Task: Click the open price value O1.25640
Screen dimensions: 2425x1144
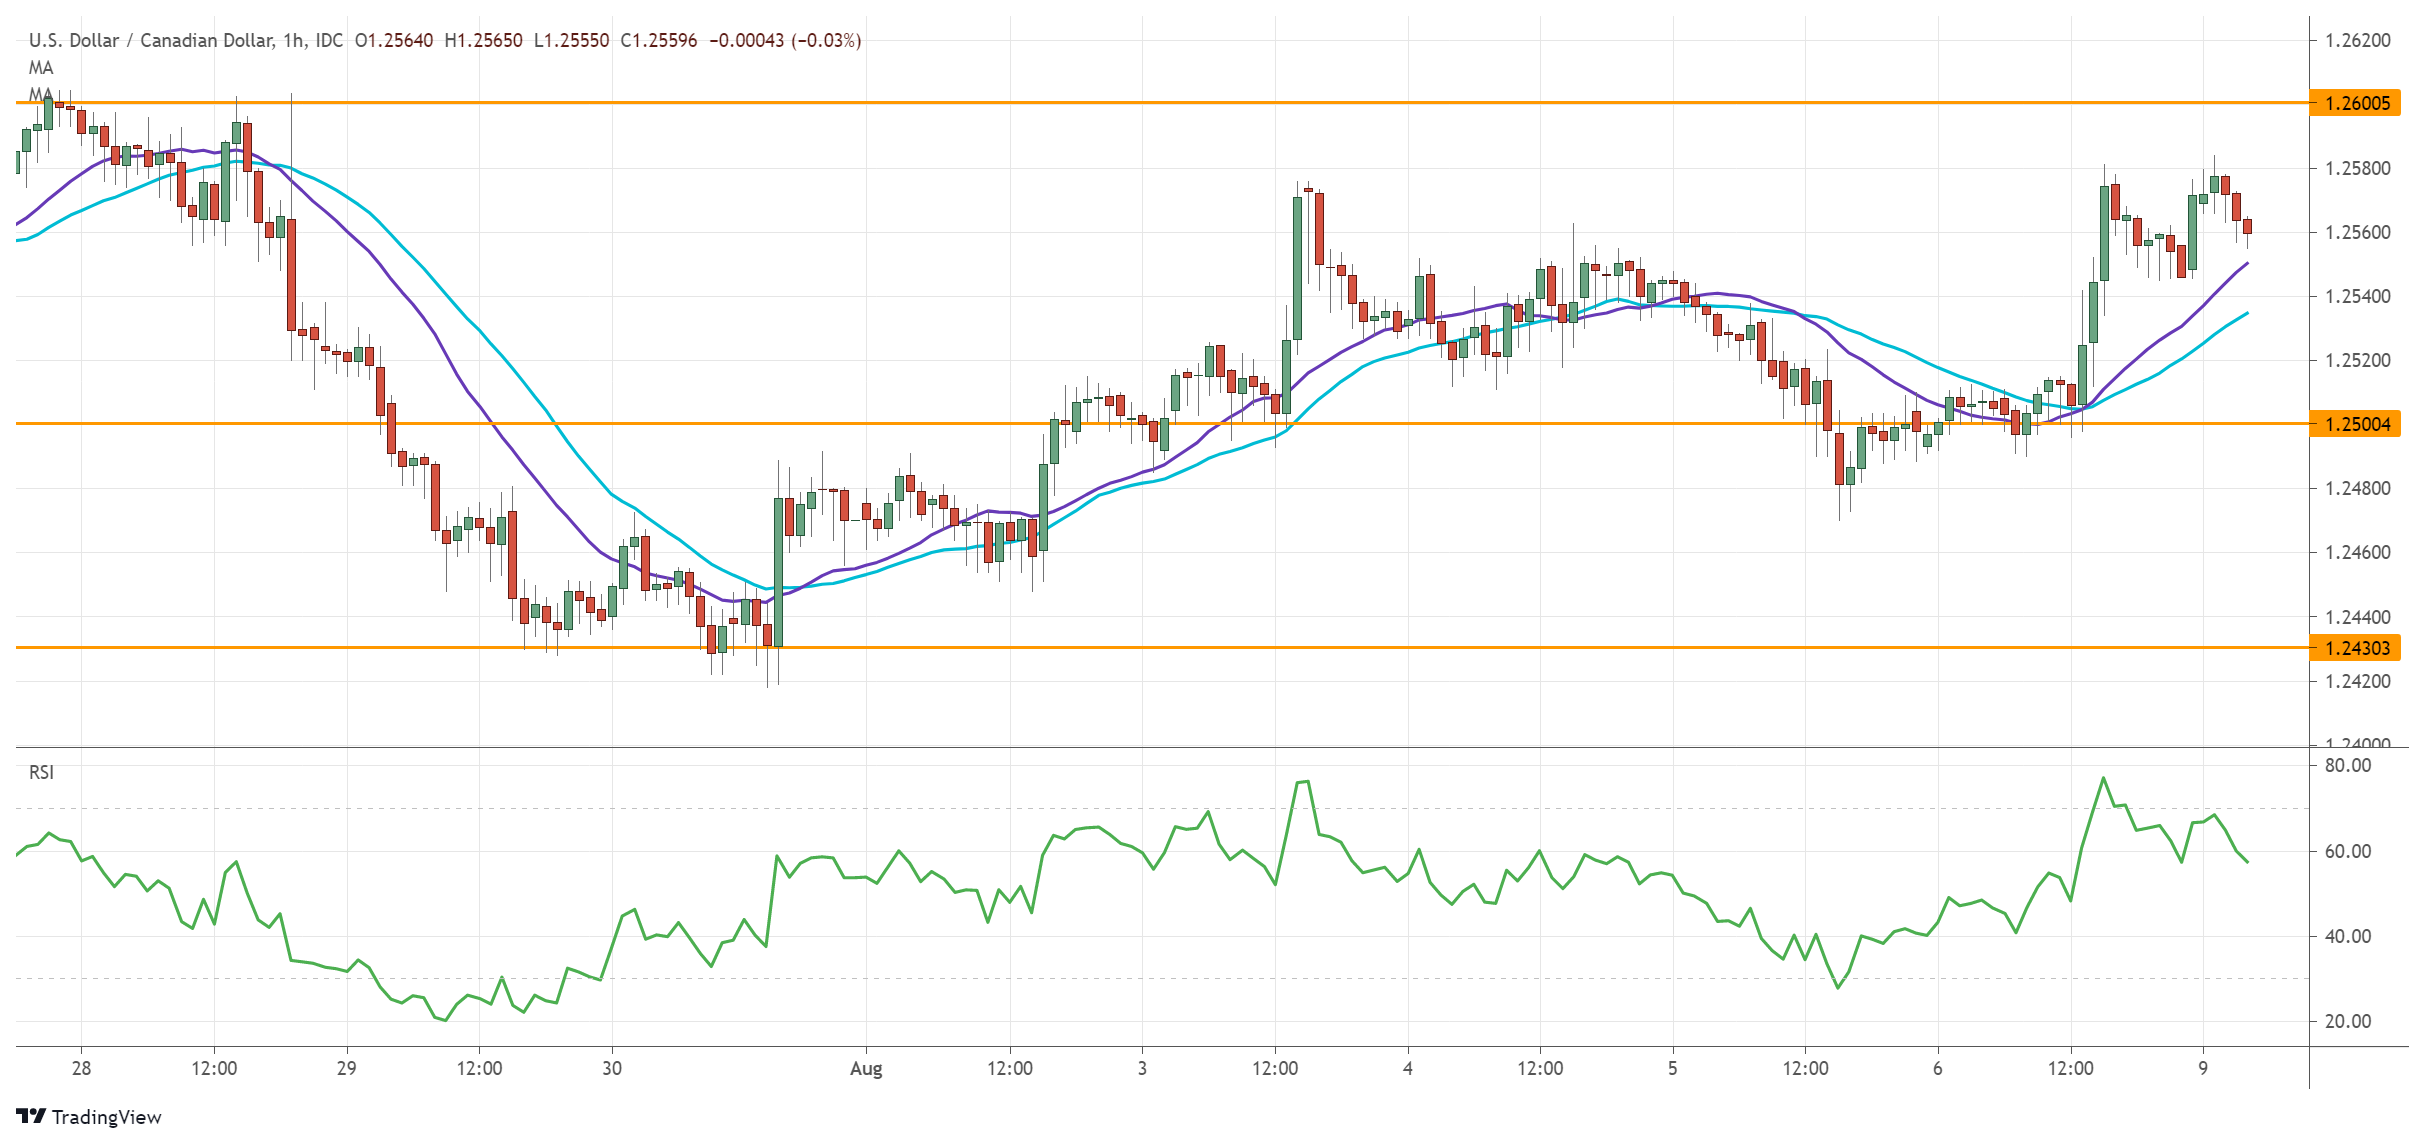Action: click(x=394, y=40)
